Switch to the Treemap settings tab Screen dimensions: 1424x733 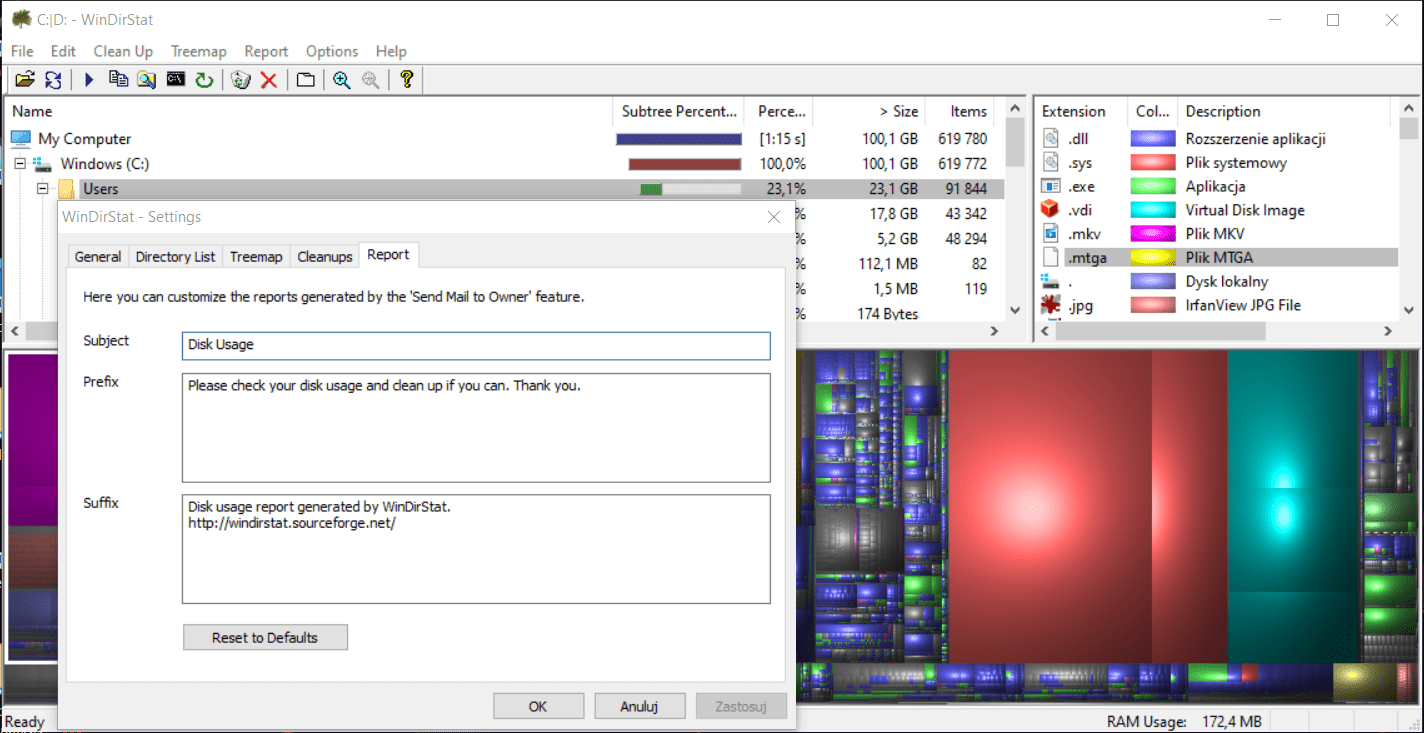click(x=256, y=257)
